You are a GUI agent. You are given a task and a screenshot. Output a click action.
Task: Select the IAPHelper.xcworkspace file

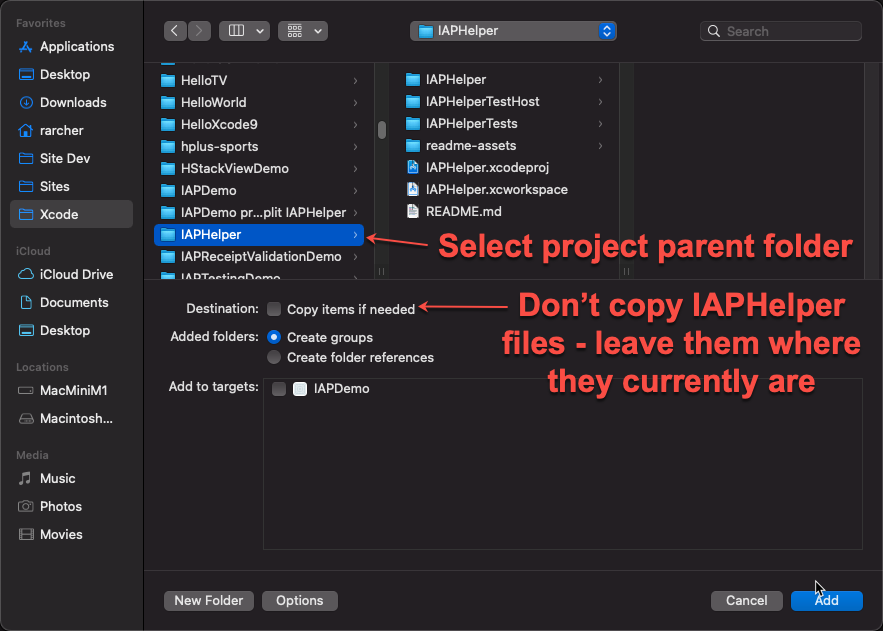(505, 189)
